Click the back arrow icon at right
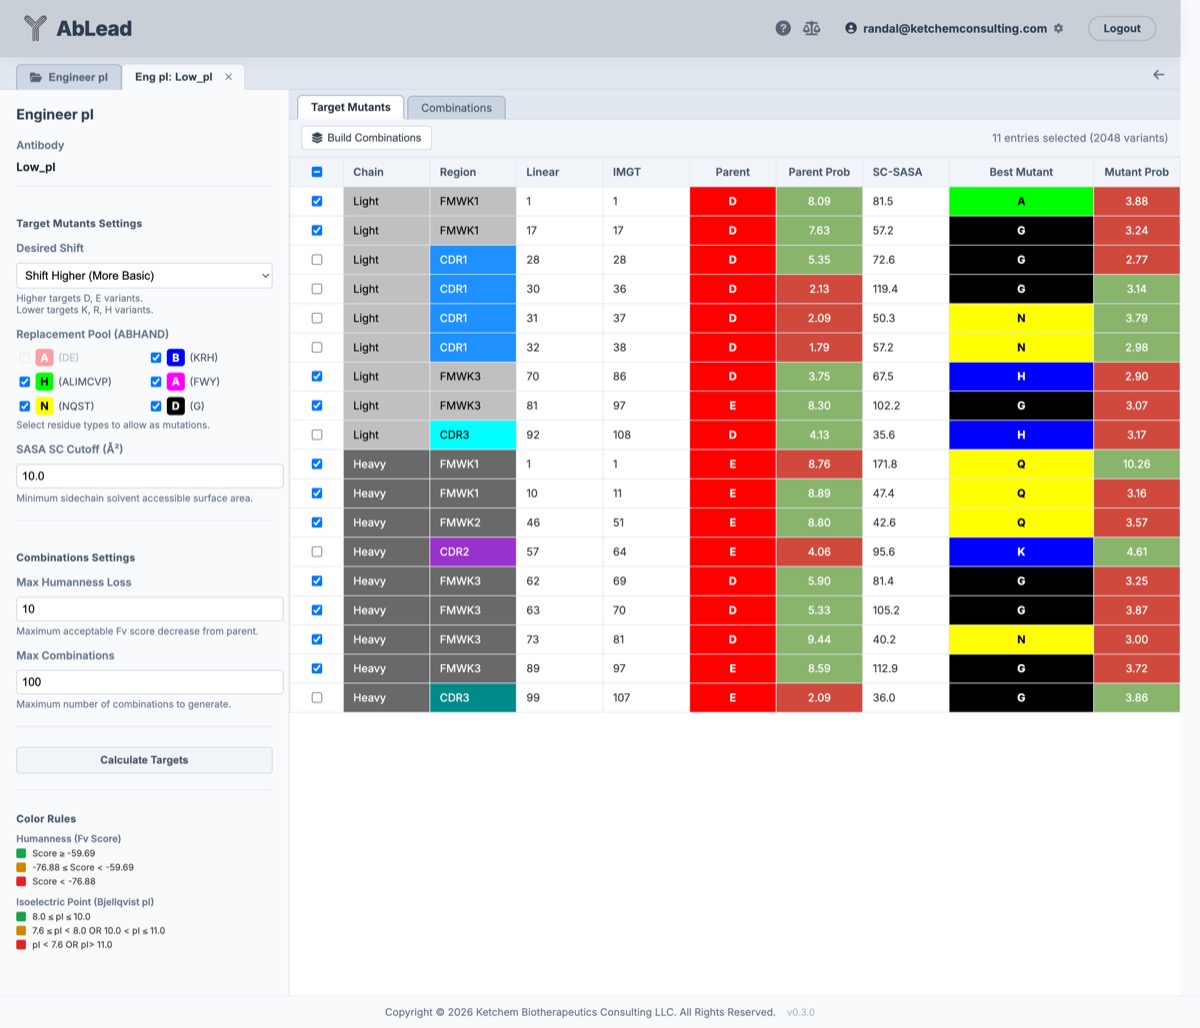The height and width of the screenshot is (1028, 1200). (1158, 75)
